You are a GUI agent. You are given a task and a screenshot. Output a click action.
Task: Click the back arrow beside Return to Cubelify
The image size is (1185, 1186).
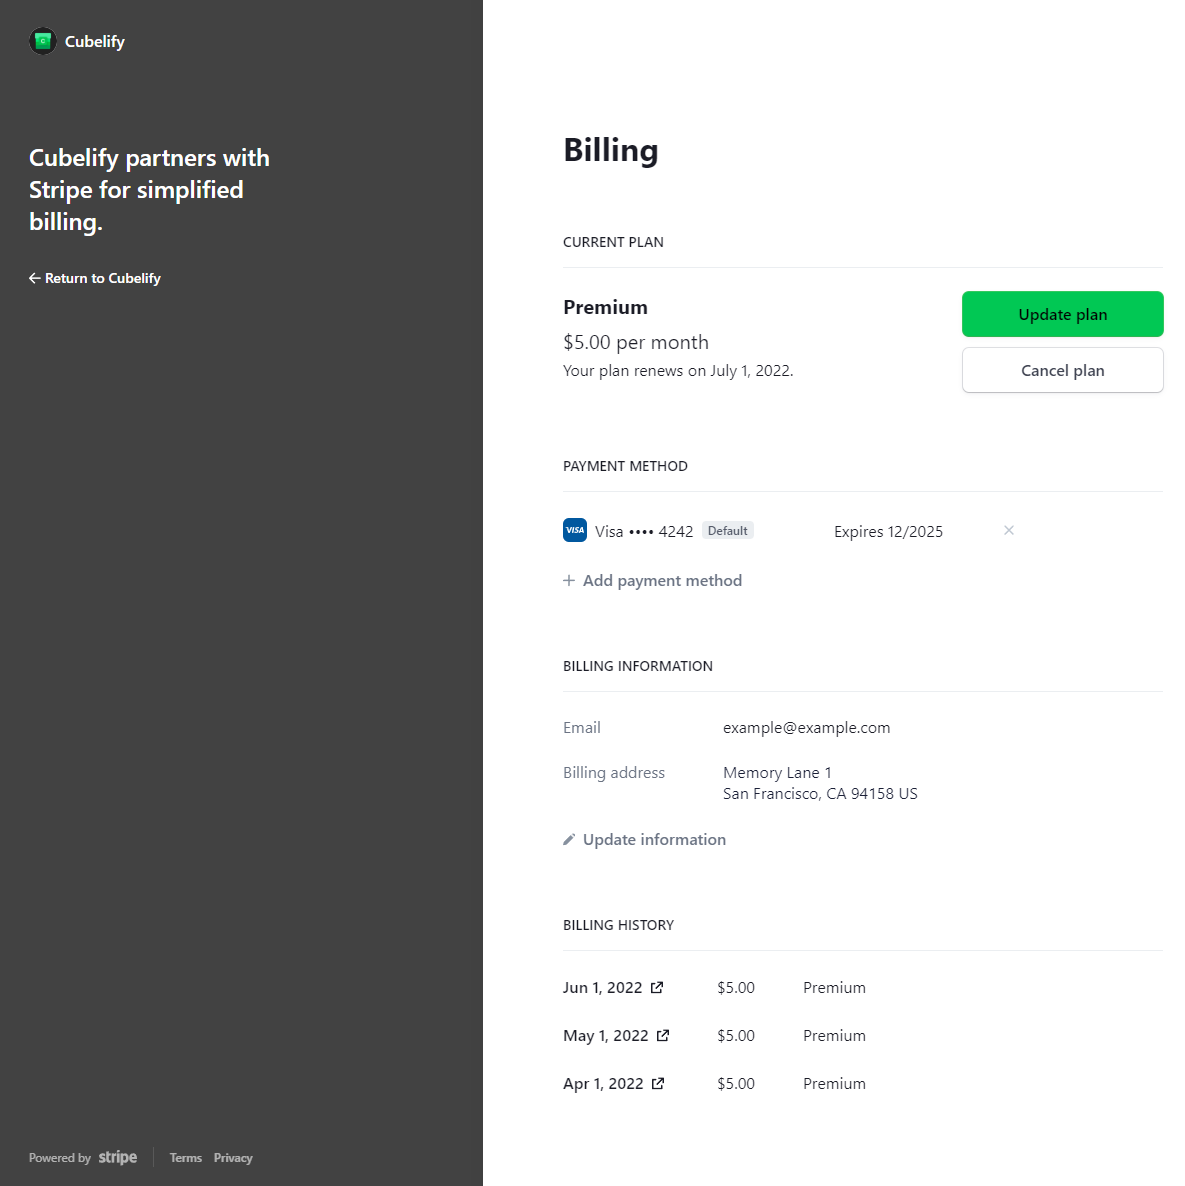(x=34, y=278)
